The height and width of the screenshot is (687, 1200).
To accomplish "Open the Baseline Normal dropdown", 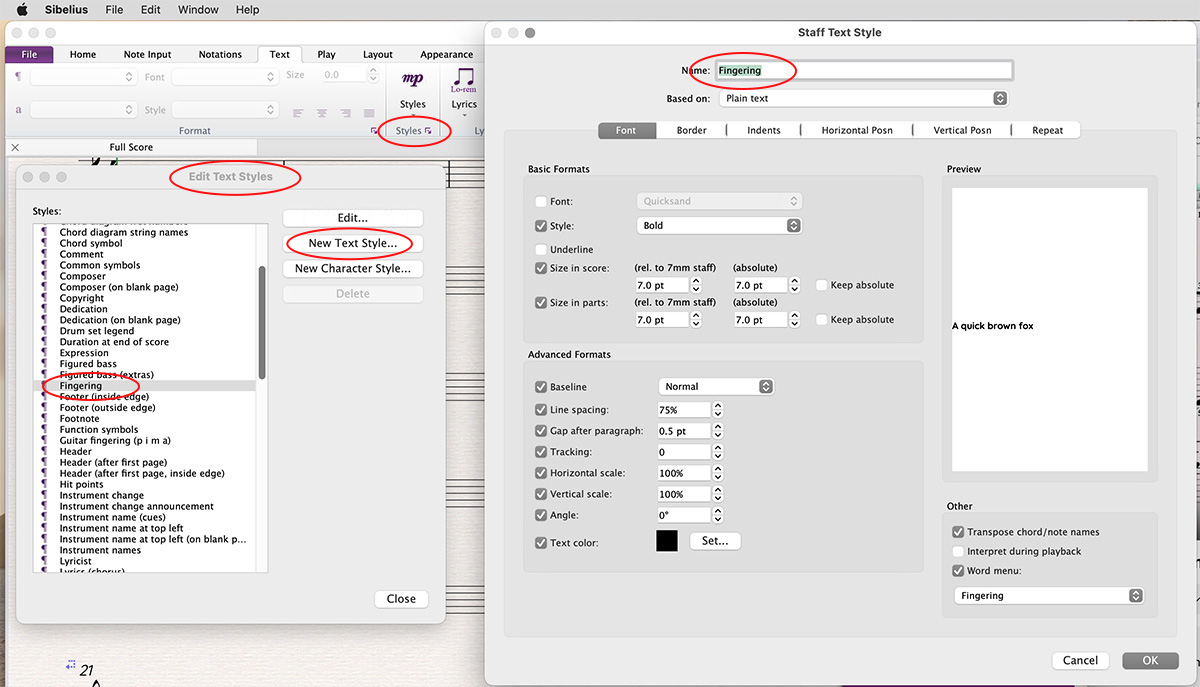I will [715, 386].
